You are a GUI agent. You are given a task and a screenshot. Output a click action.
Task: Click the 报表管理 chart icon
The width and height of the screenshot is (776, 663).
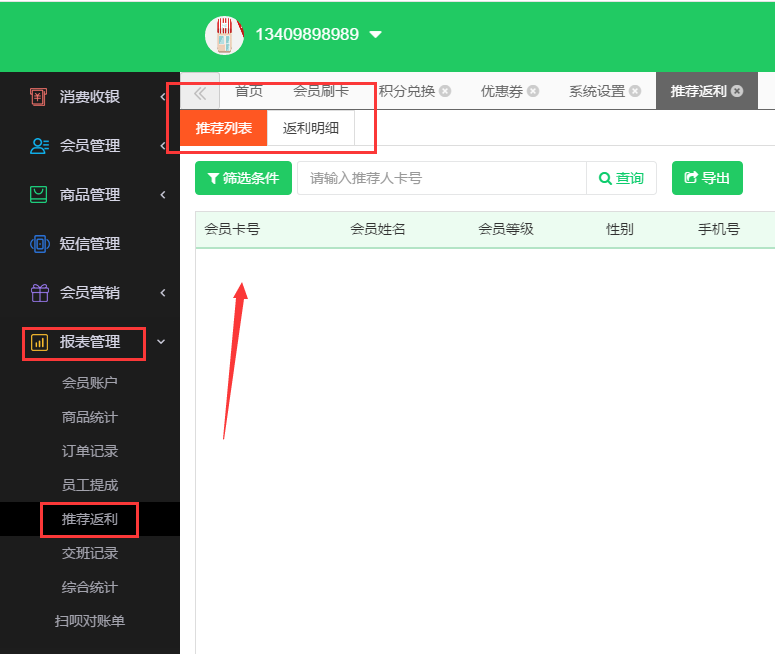pos(40,342)
